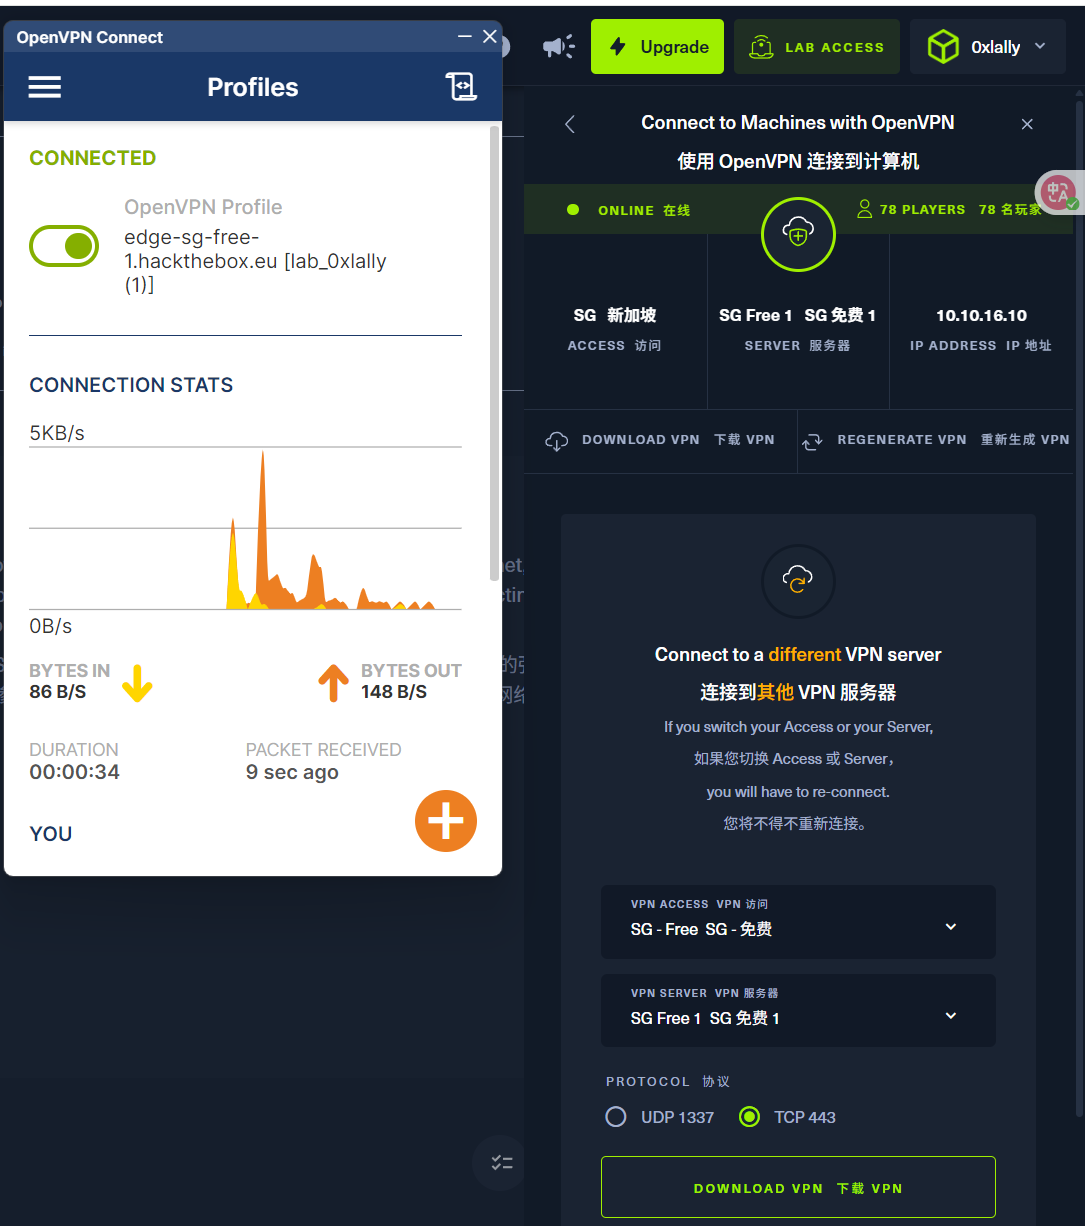Click the import profile icon beside Profiles

[461, 87]
